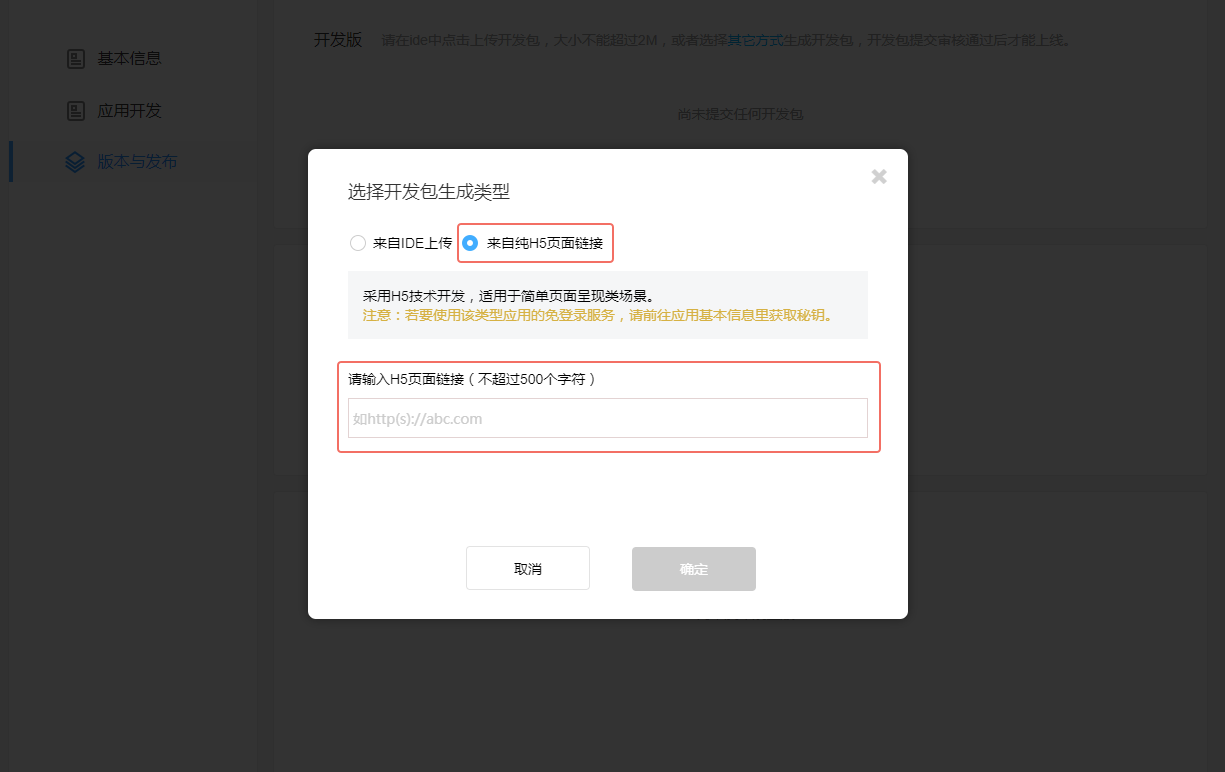
Task: Click the 尚未提交任何开发包 message
Action: pos(740,114)
